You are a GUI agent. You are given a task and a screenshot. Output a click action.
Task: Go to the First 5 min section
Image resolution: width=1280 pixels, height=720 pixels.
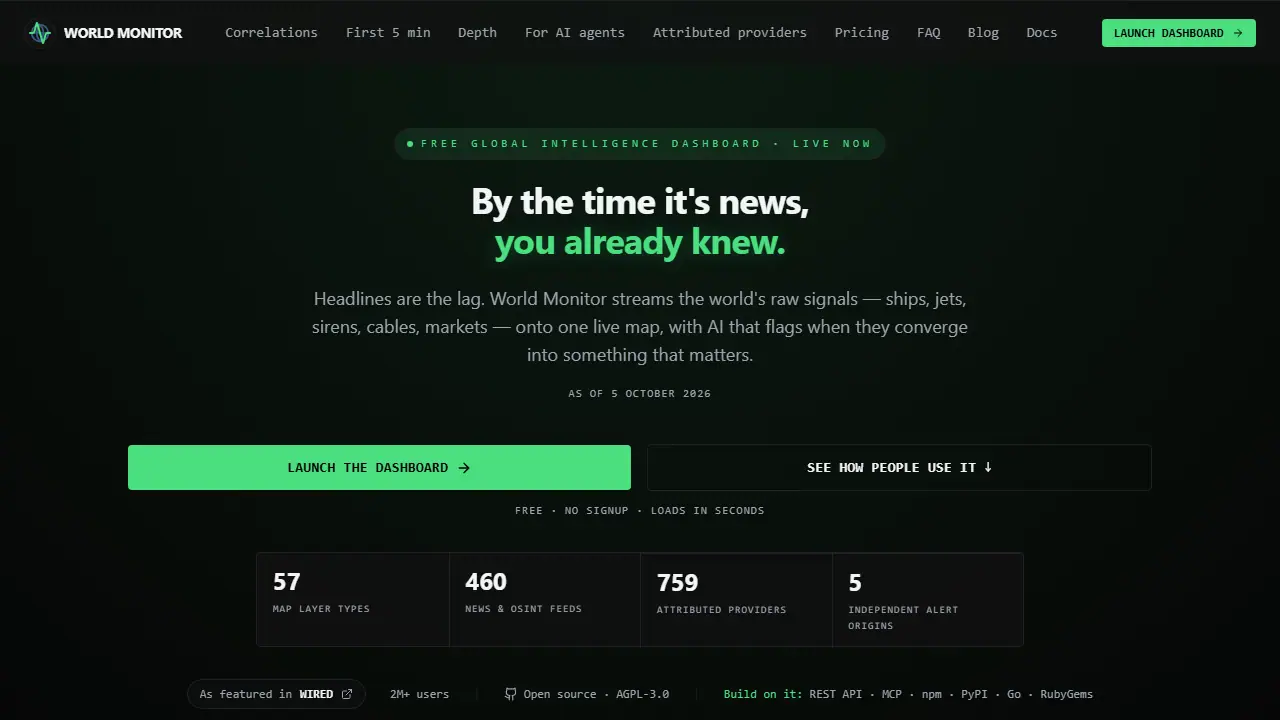[388, 33]
